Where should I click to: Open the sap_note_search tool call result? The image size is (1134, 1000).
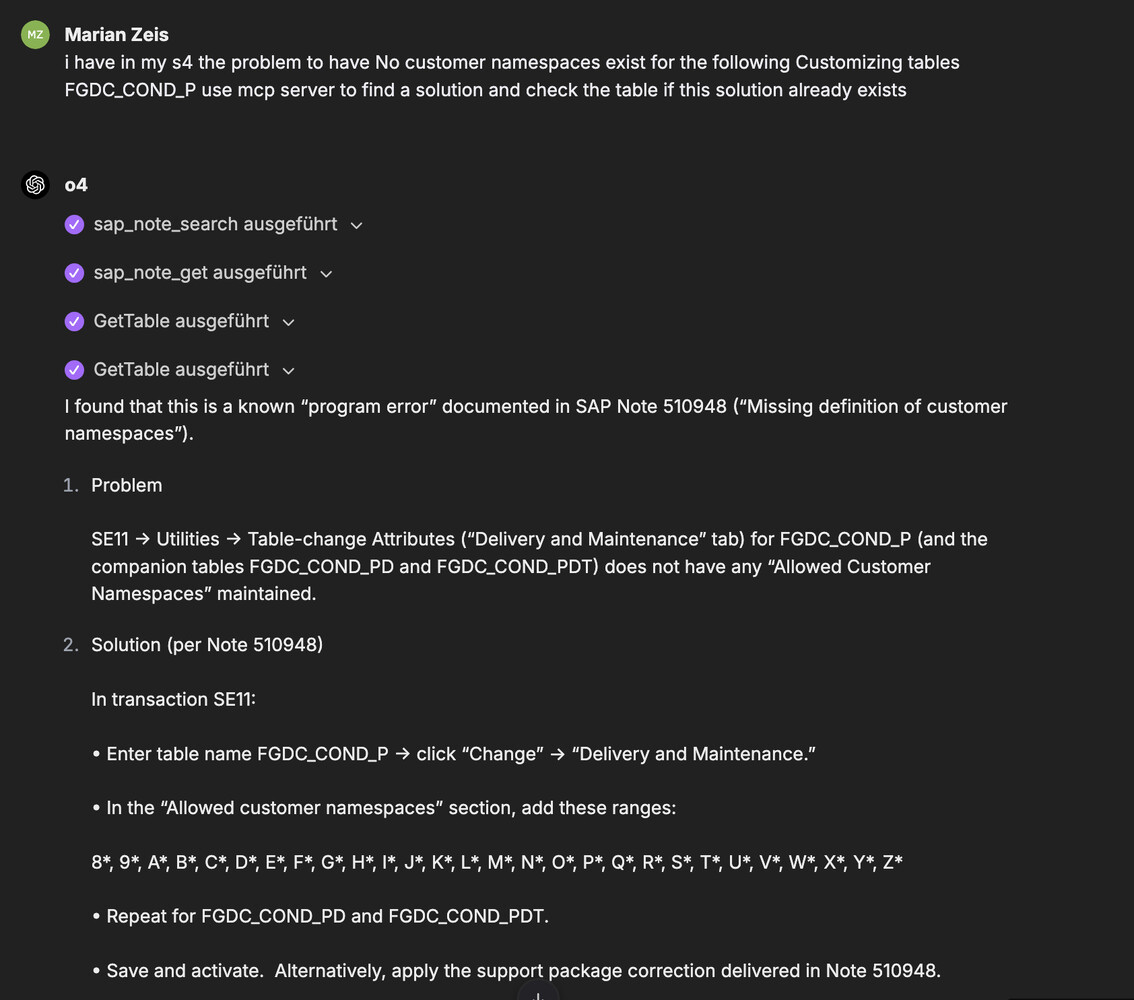(215, 224)
